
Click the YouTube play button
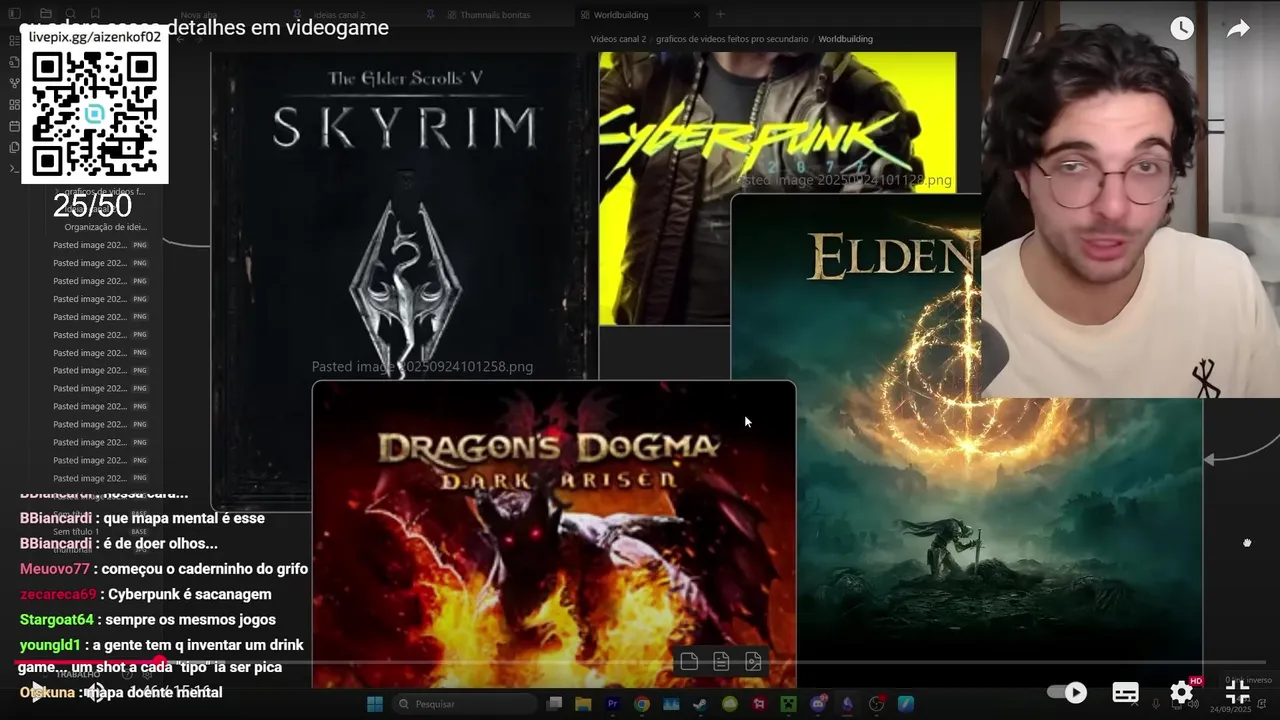tap(37, 692)
